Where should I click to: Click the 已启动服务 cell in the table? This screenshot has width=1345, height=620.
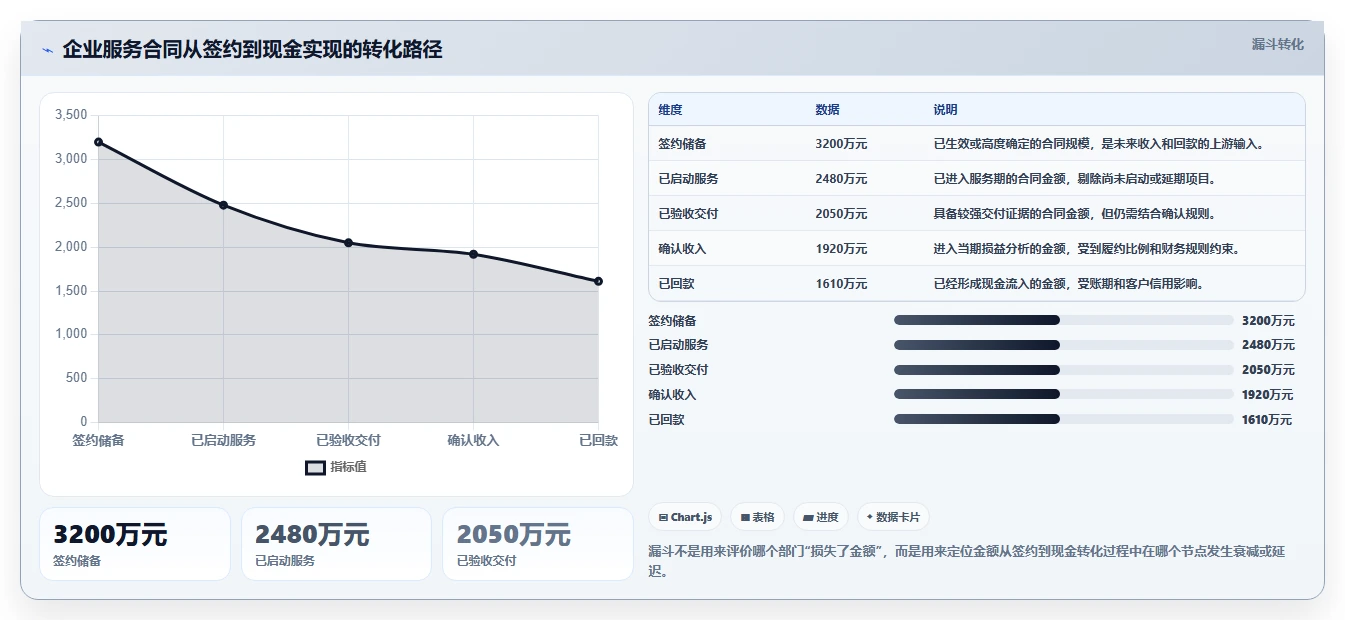click(x=688, y=179)
